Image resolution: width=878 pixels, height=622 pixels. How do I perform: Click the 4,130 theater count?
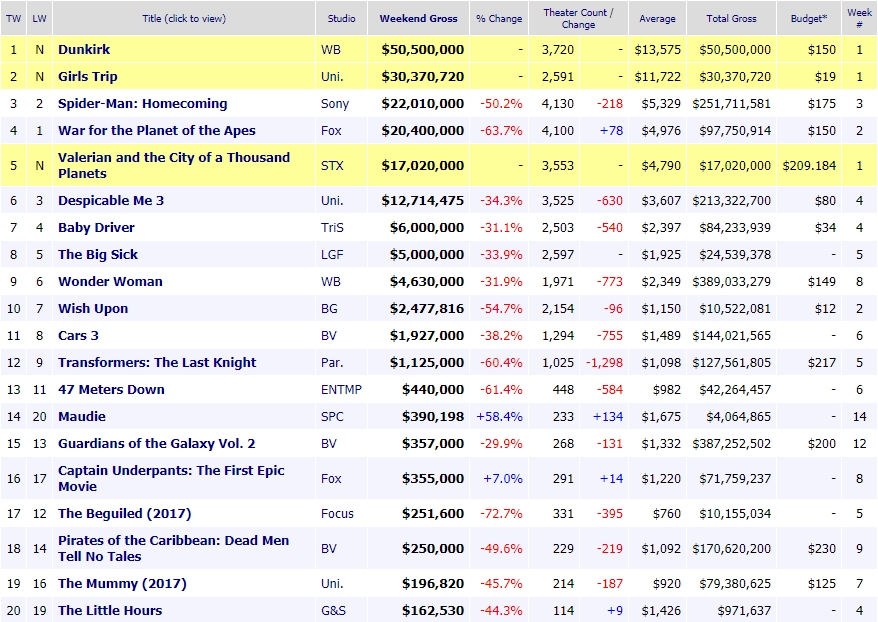click(558, 104)
